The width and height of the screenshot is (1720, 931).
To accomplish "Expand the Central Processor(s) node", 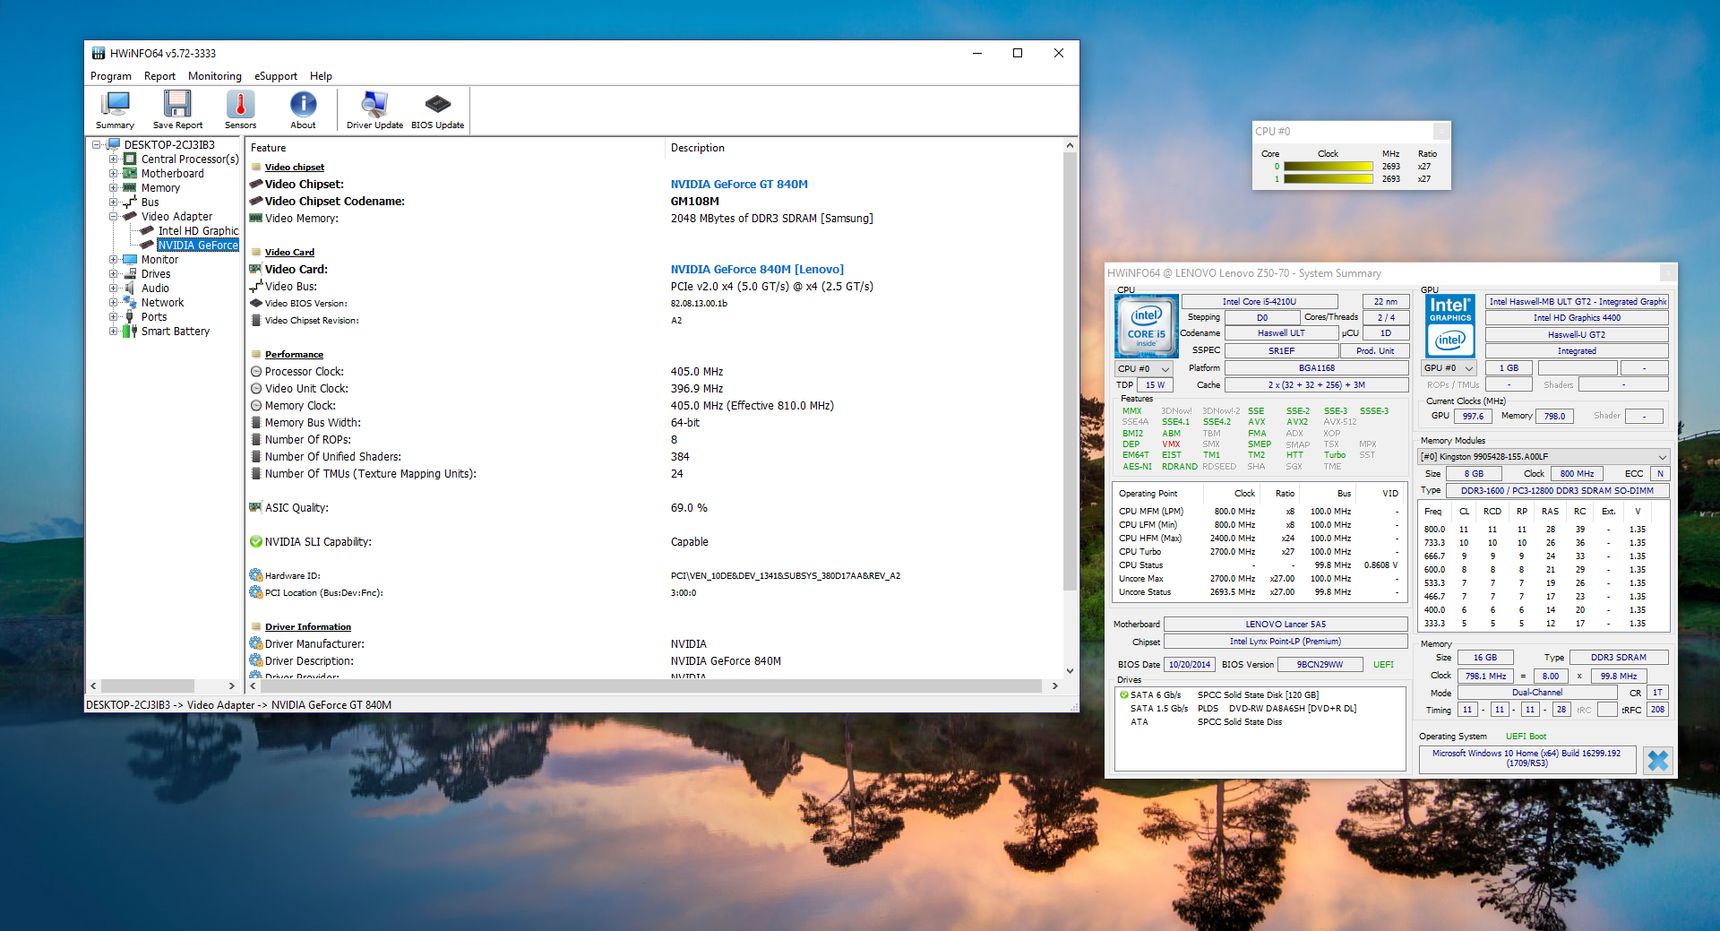I will (x=113, y=159).
